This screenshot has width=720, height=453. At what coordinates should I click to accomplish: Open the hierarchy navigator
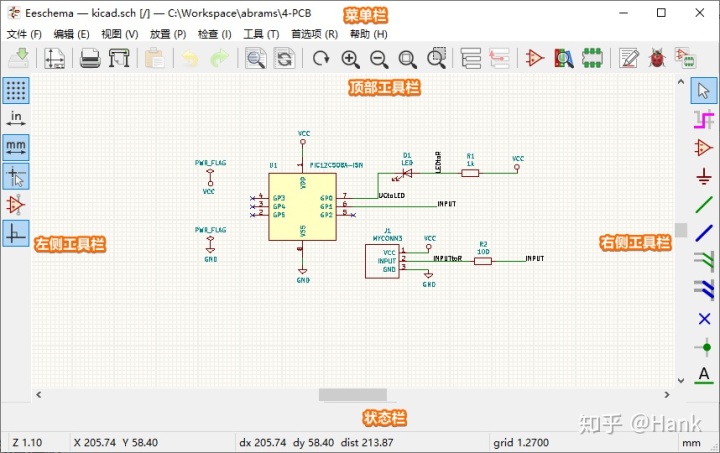[x=471, y=58]
